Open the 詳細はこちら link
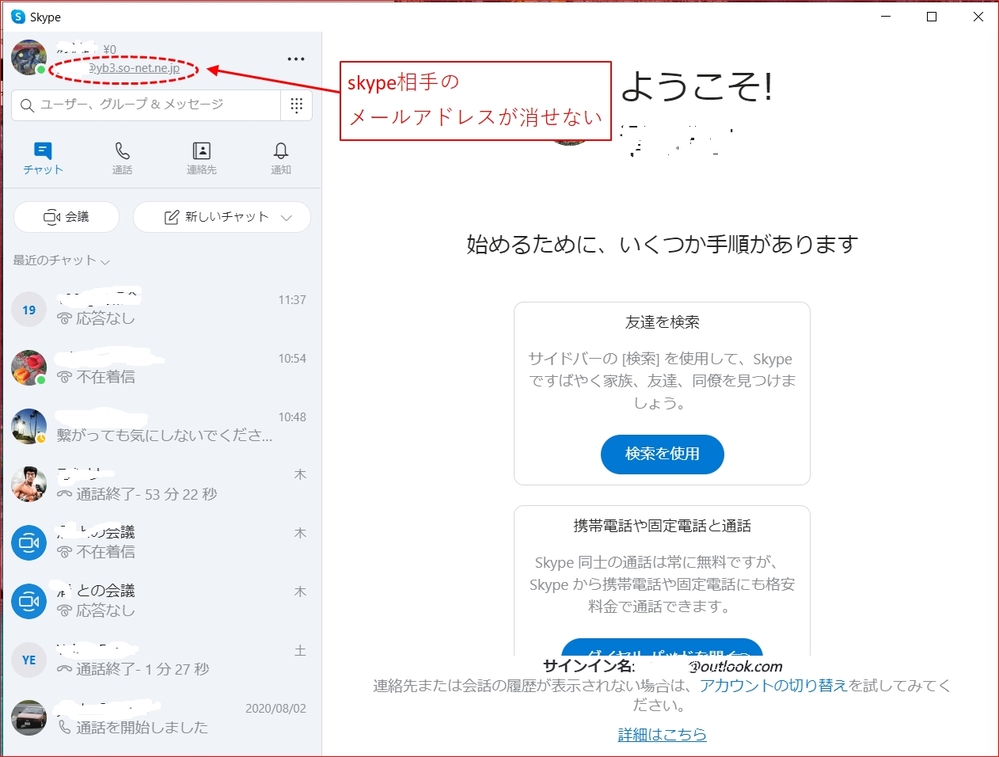 [662, 734]
